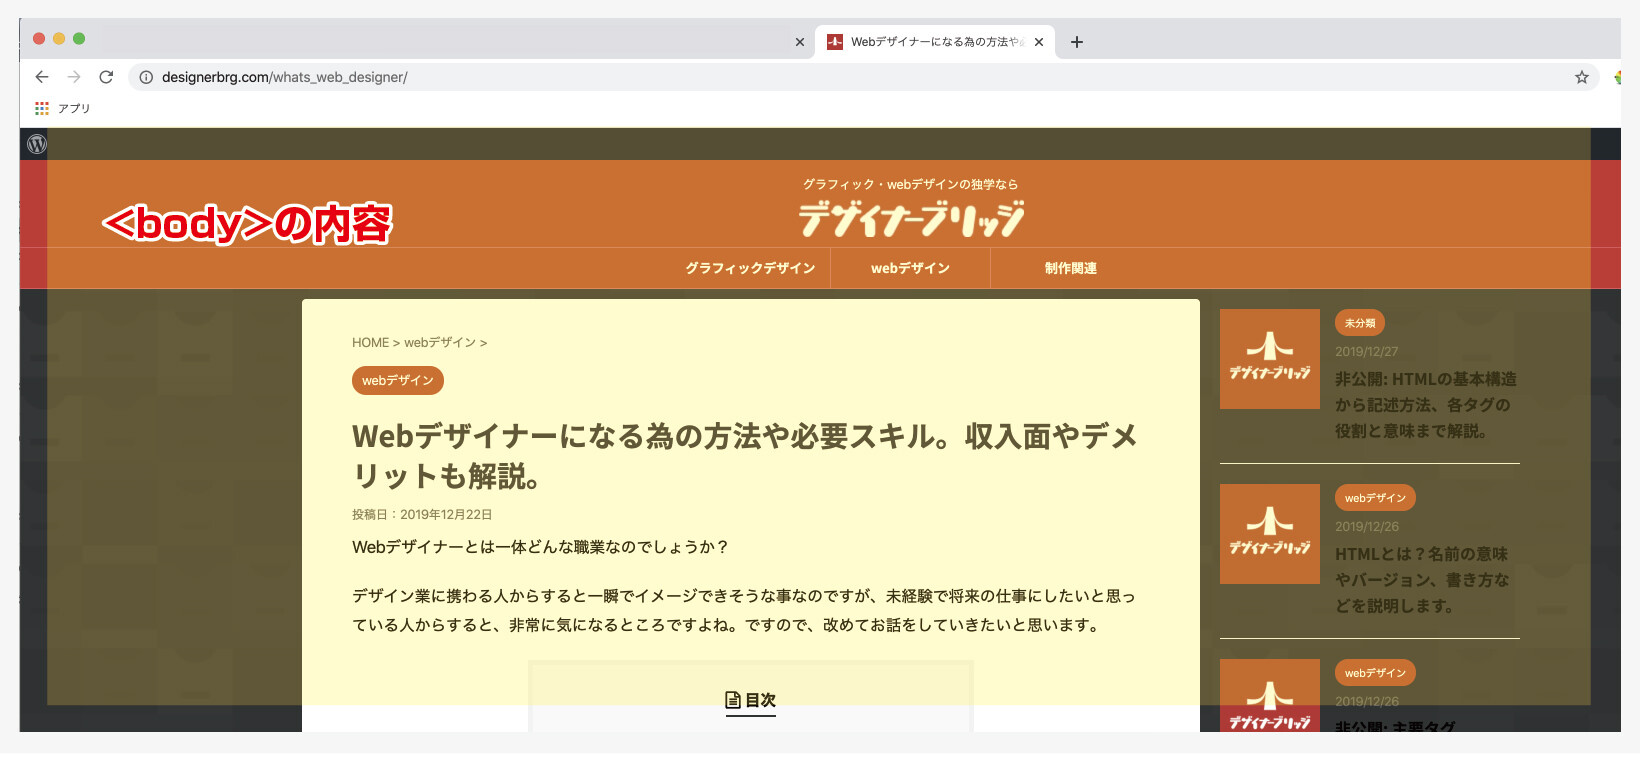Viewport: 1640px width, 766px height.
Task: Select 制作関連 in the site navigation
Action: pos(1070,268)
